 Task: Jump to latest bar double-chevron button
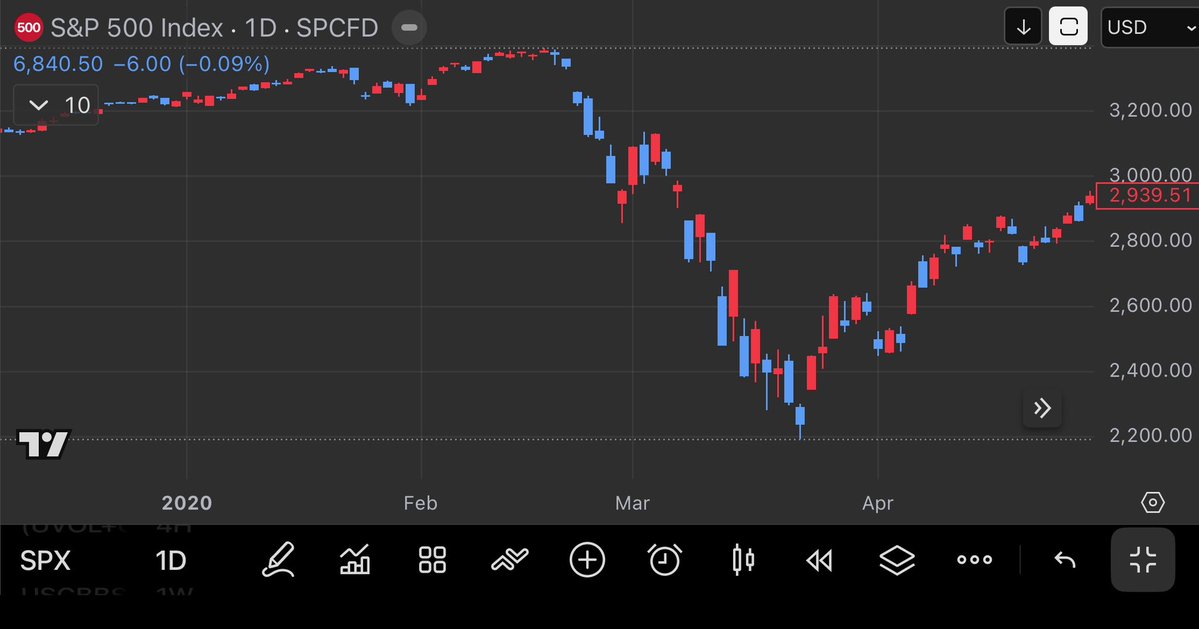[x=1042, y=408]
